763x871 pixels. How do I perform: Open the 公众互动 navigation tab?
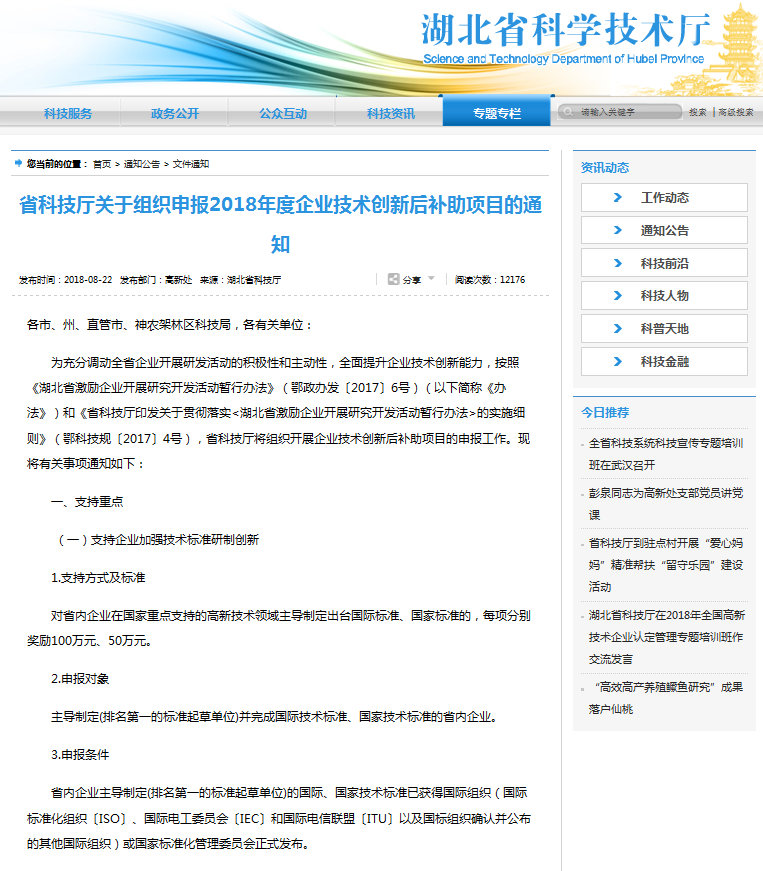pyautogui.click(x=283, y=113)
